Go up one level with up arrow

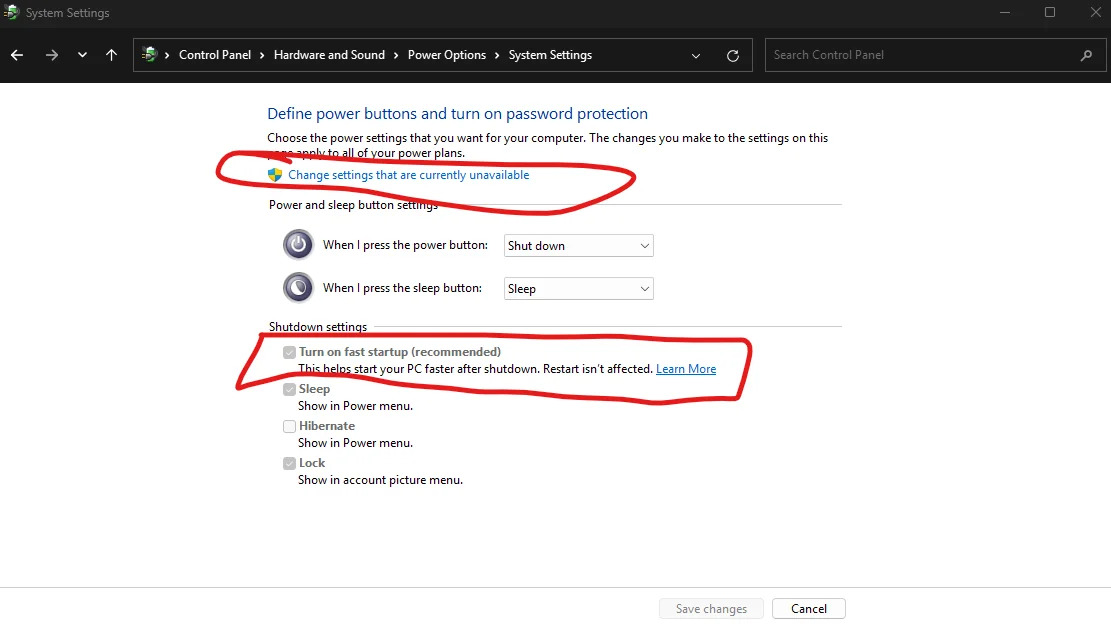point(111,55)
